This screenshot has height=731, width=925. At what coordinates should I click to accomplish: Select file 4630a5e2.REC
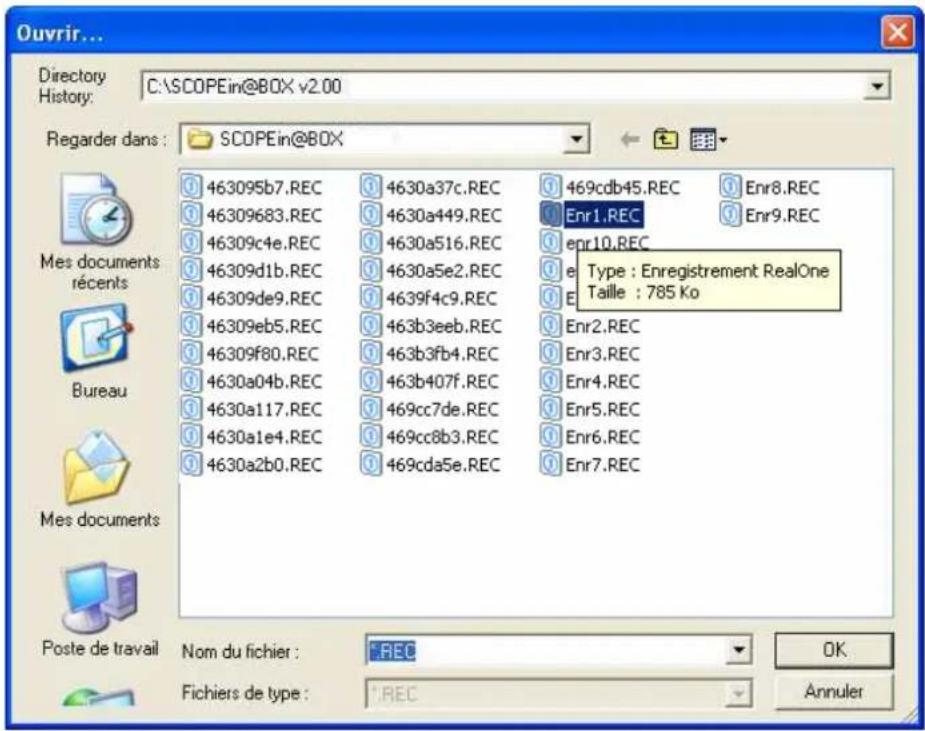coord(432,270)
